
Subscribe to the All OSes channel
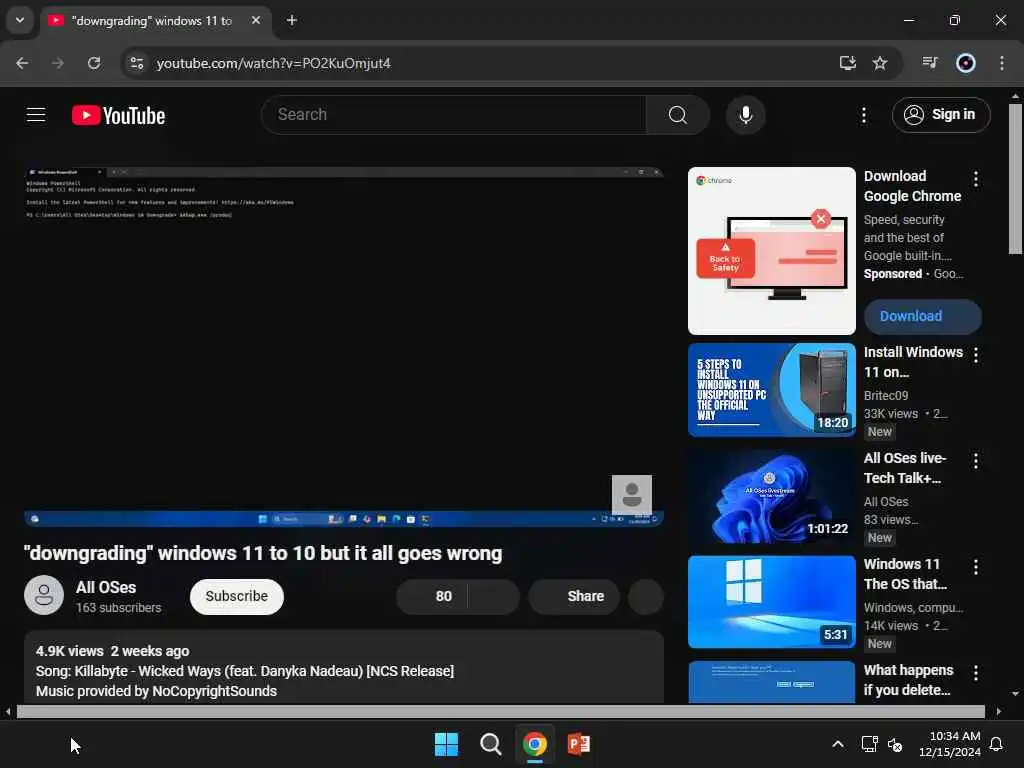pos(236,596)
